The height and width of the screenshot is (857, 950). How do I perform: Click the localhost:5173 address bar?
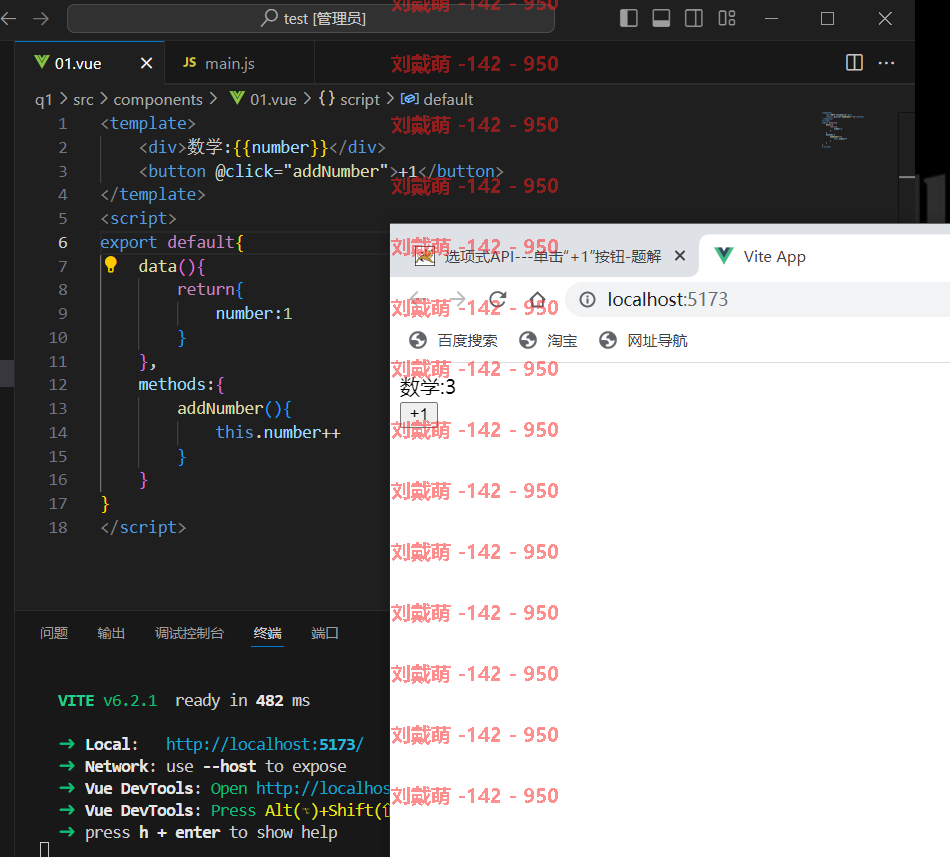[758, 299]
